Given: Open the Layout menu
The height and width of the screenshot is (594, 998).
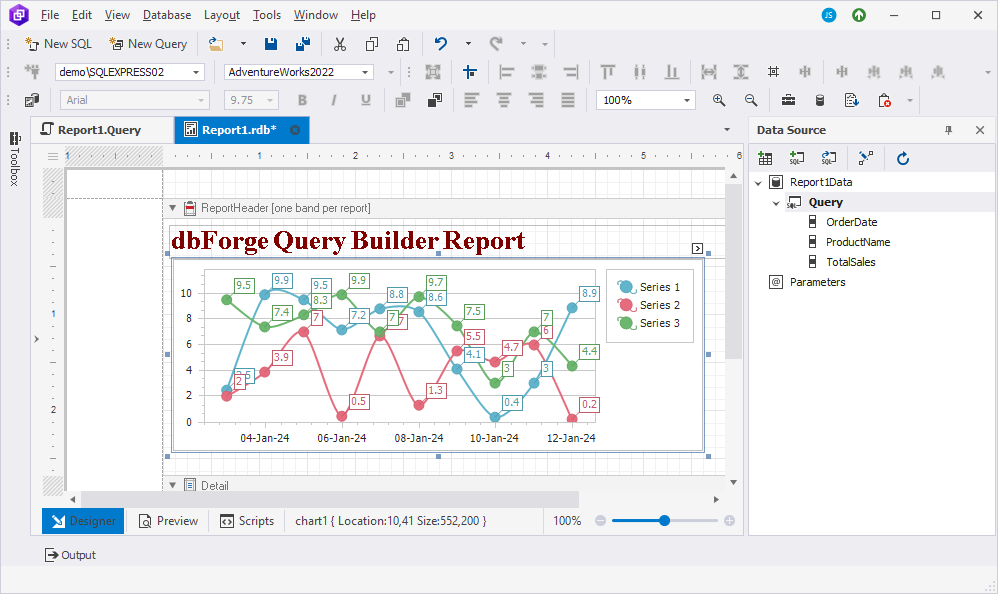Looking at the screenshot, I should pos(221,15).
